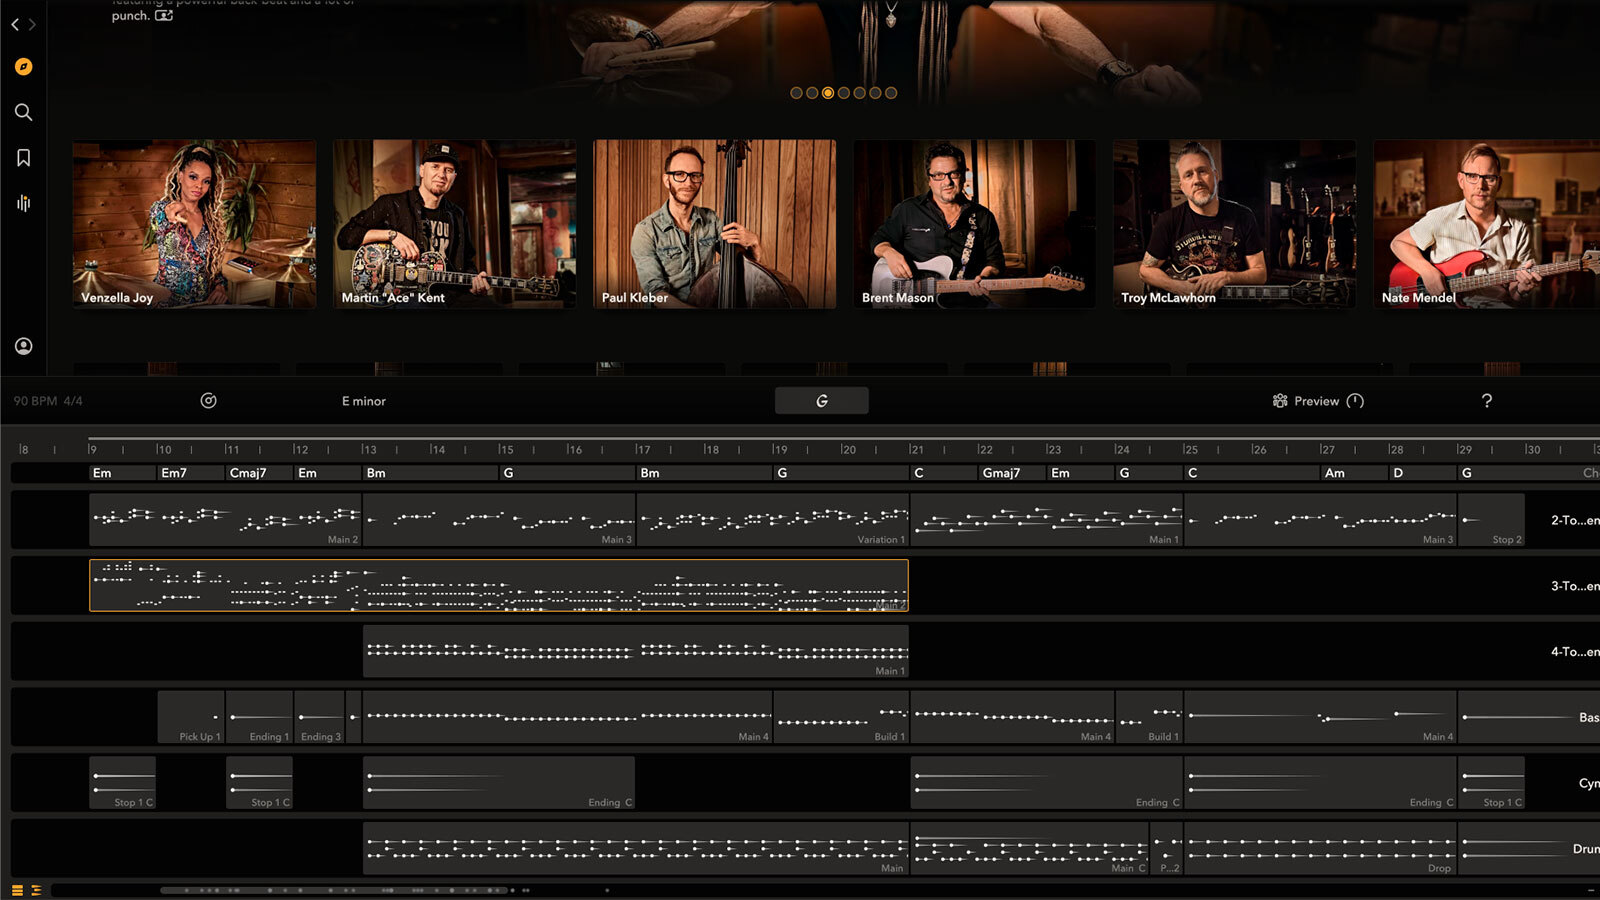Toggle the Preview mode button

tap(1317, 401)
